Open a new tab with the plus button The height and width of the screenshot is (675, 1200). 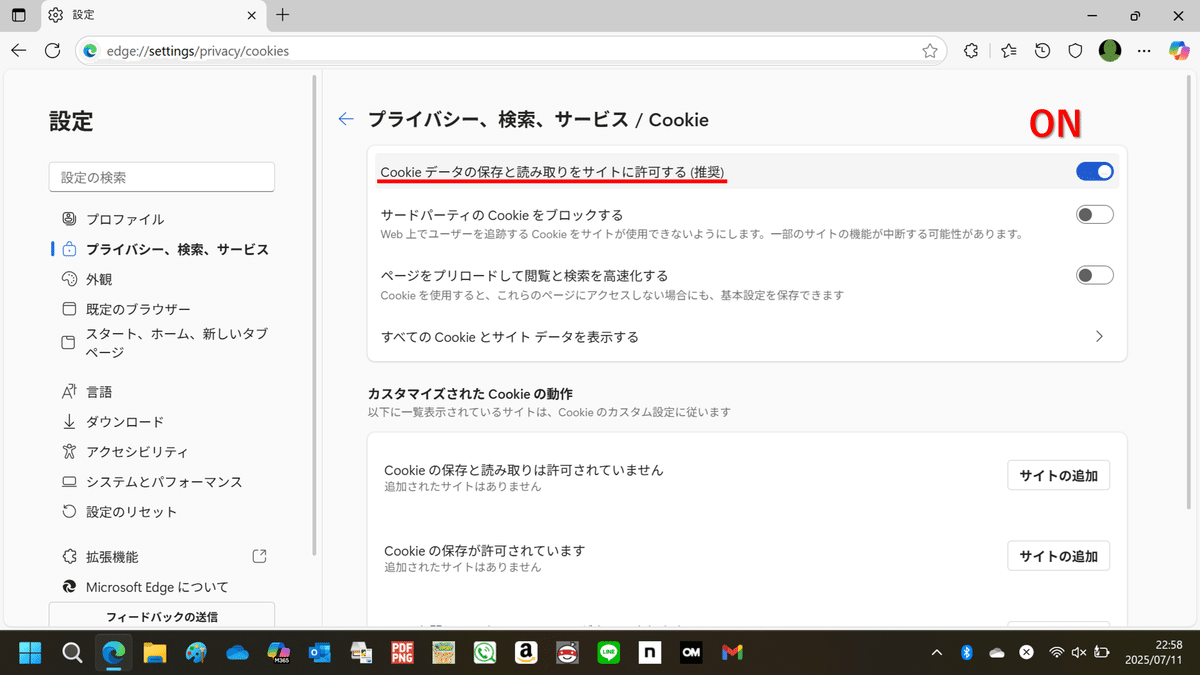point(283,15)
